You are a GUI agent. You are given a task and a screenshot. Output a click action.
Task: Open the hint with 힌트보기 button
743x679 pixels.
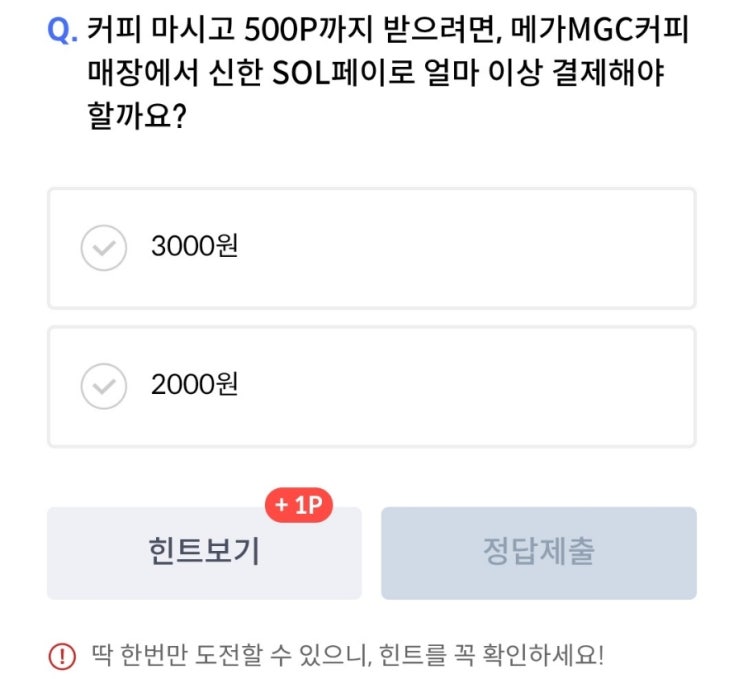click(204, 553)
